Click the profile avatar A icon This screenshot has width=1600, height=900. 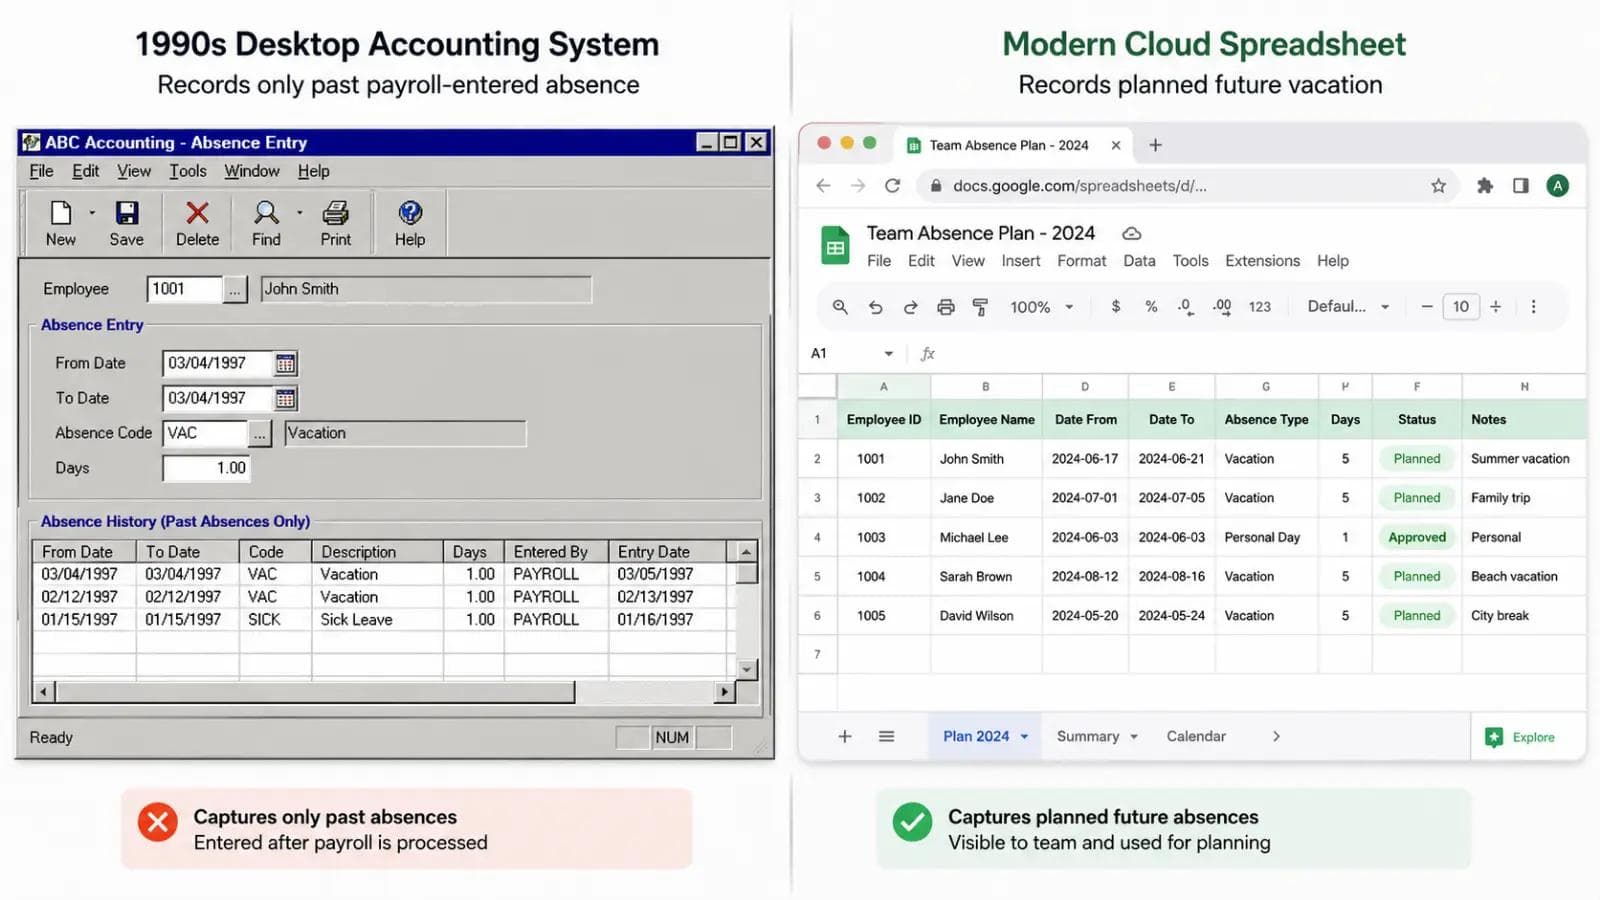pyautogui.click(x=1557, y=186)
